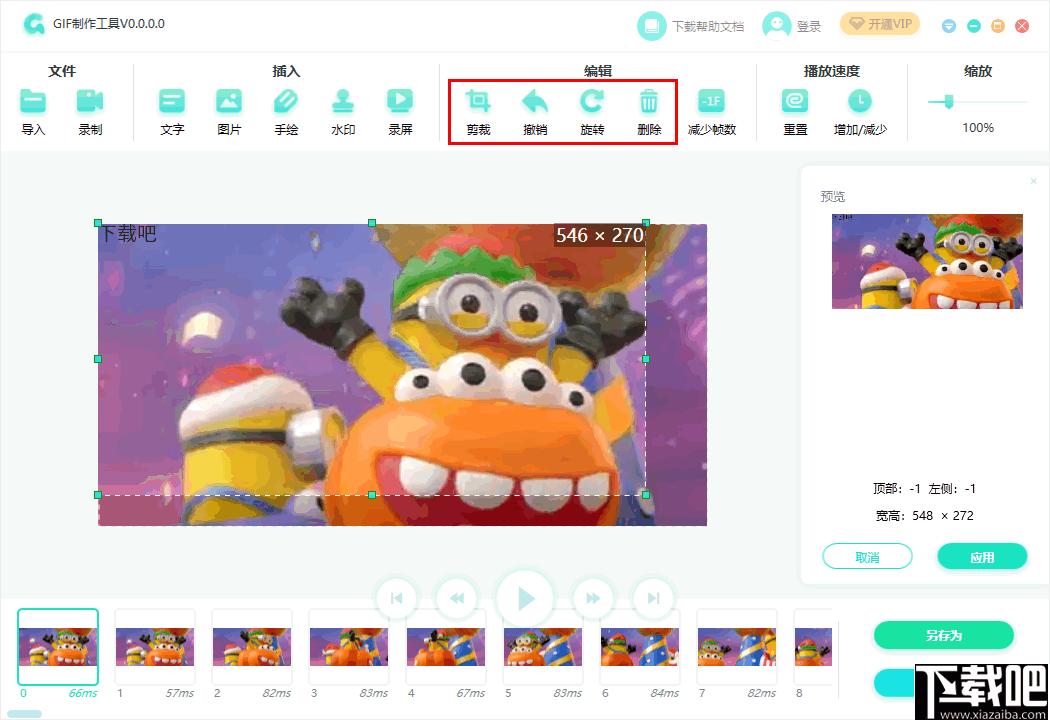
Task: Reset playback speed with 重置 icon
Action: point(795,101)
